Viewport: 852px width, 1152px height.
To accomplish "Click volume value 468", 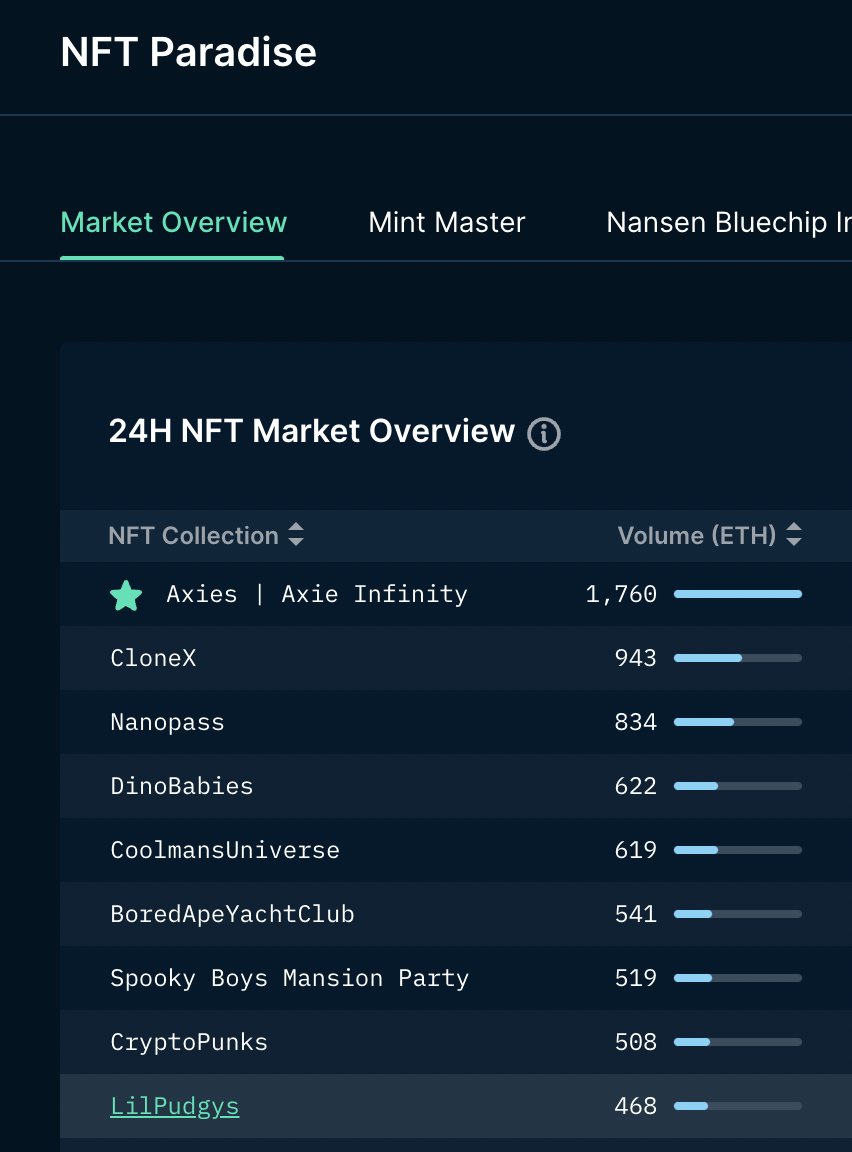I will 635,1106.
